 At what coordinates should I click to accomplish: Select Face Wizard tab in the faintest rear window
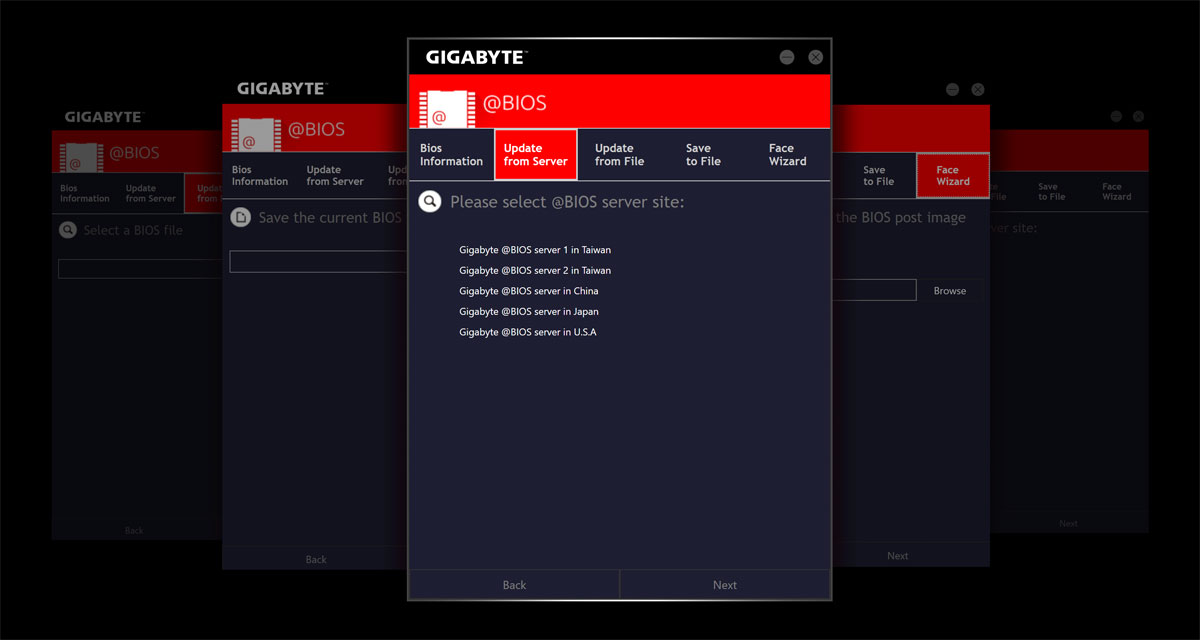[1116, 191]
